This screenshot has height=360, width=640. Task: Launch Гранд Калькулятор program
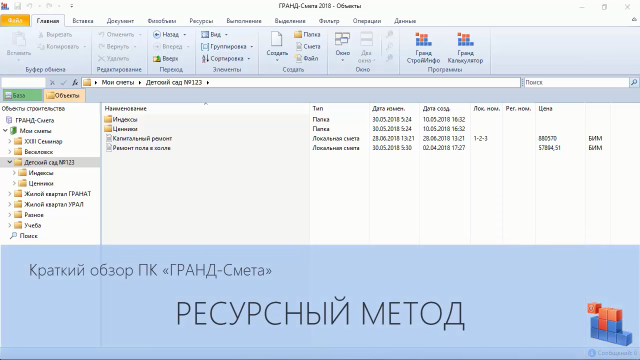click(465, 48)
